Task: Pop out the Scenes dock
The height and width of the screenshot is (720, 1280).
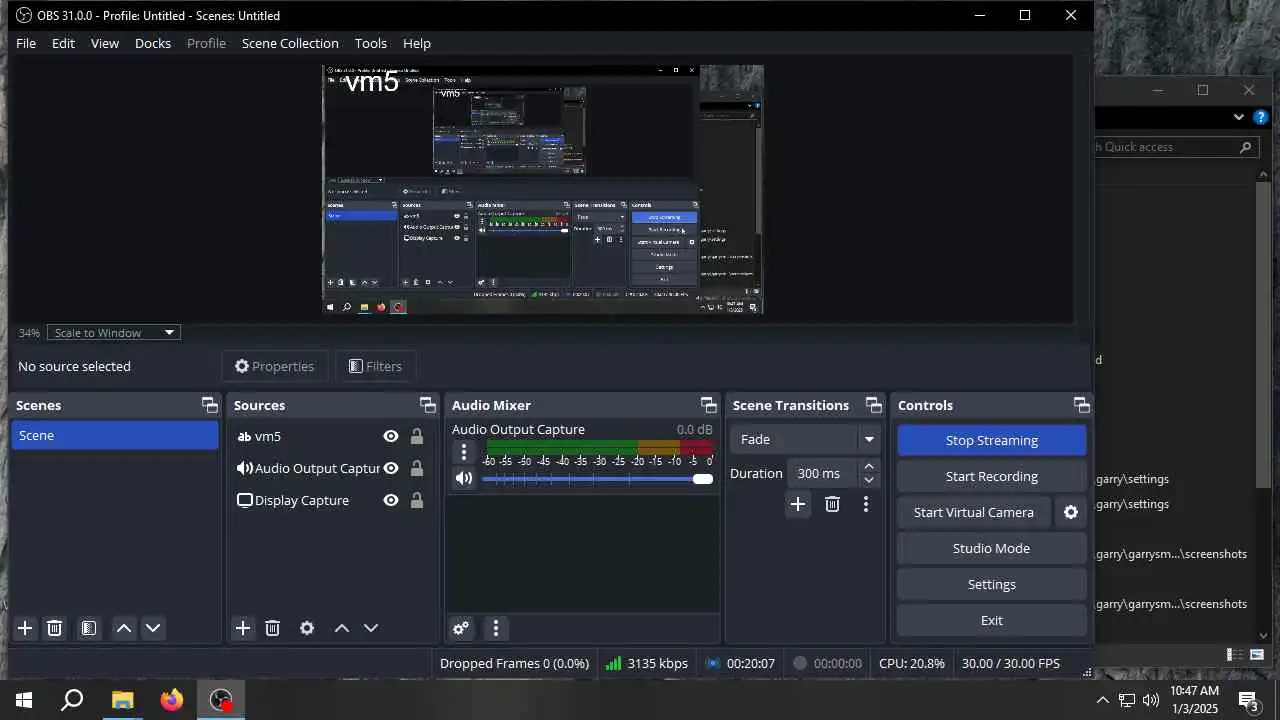Action: point(209,405)
